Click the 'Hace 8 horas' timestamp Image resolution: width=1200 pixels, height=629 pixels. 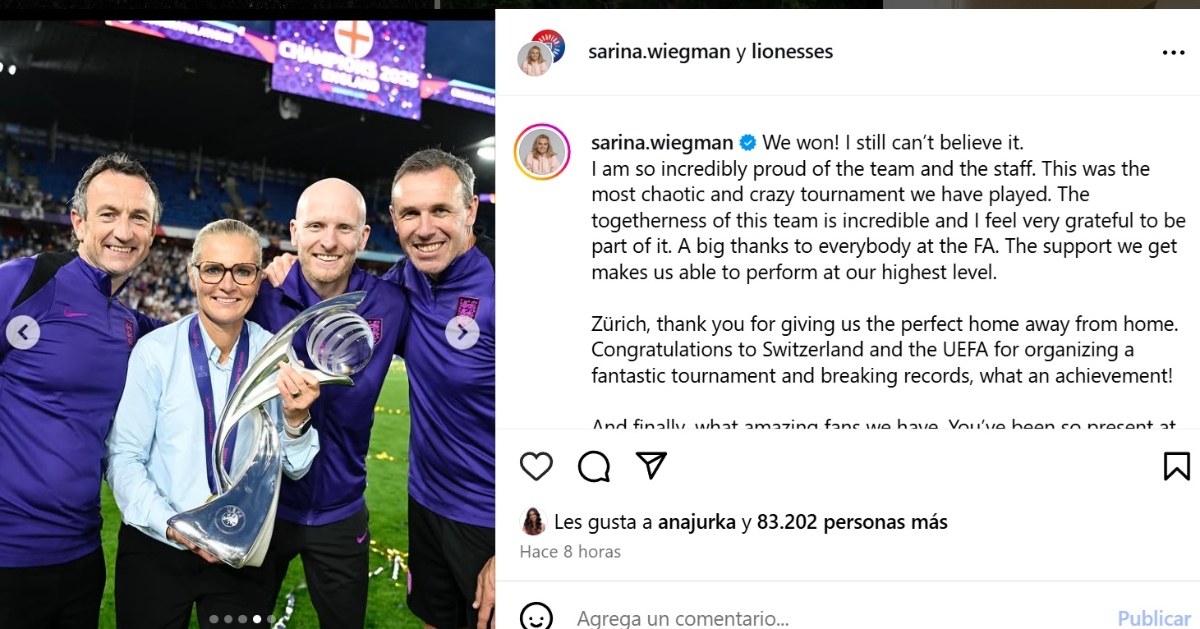pyautogui.click(x=570, y=551)
